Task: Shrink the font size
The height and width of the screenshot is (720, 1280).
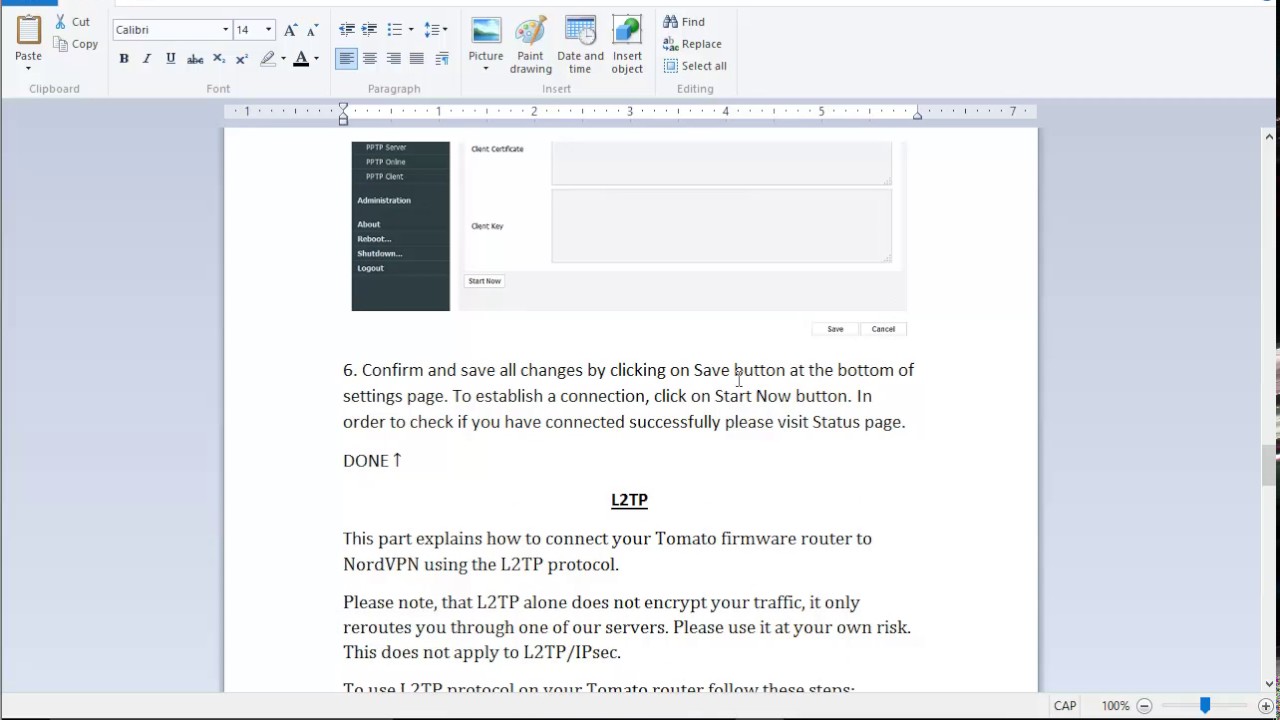Action: pos(312,30)
